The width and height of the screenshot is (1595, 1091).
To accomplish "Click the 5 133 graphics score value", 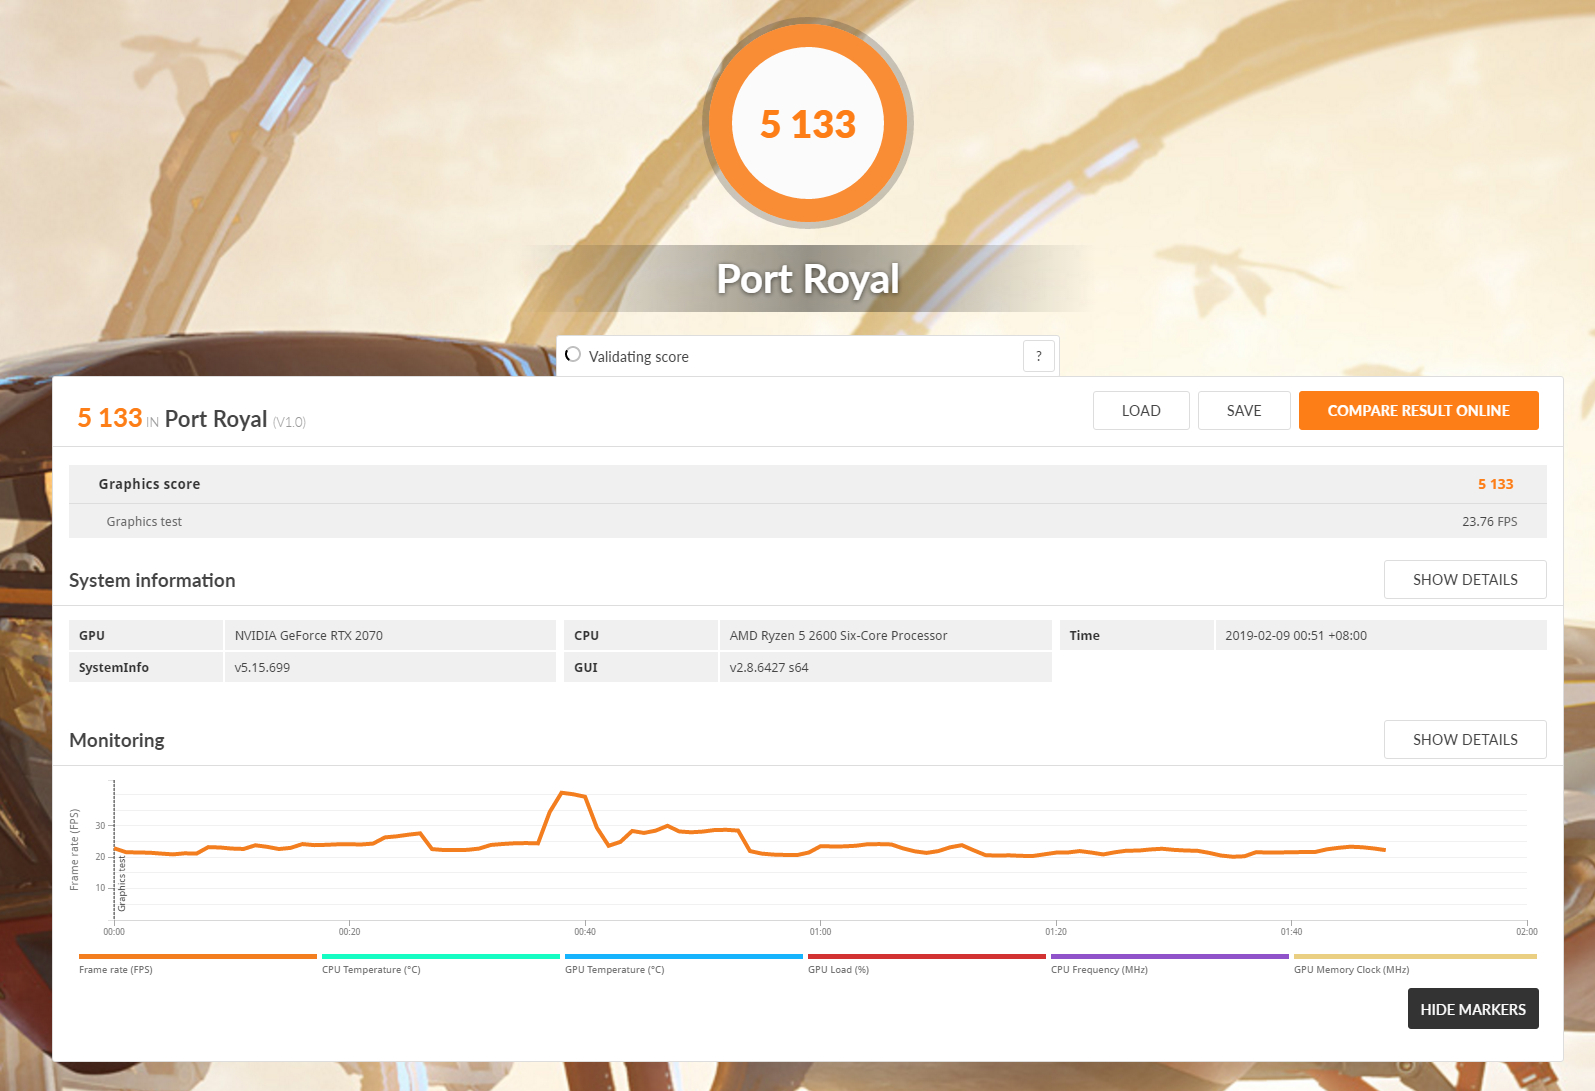I will (1495, 484).
